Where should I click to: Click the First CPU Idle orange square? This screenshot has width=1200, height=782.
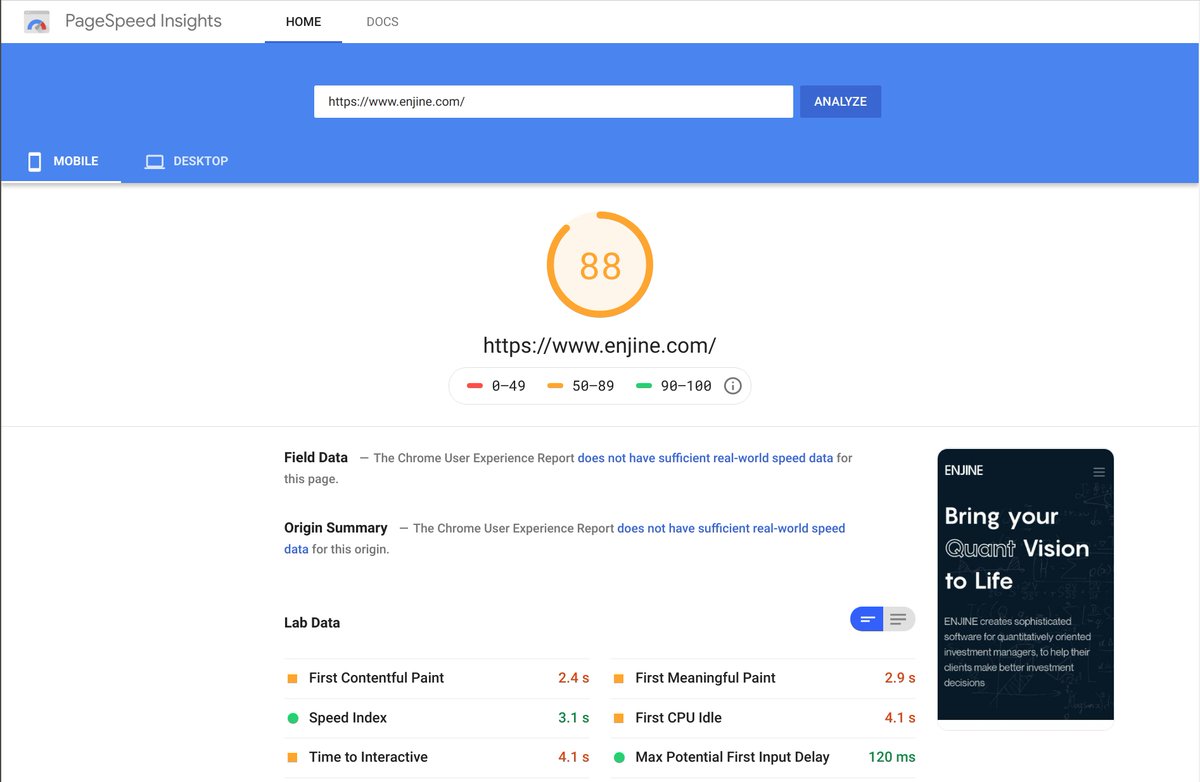coord(619,718)
